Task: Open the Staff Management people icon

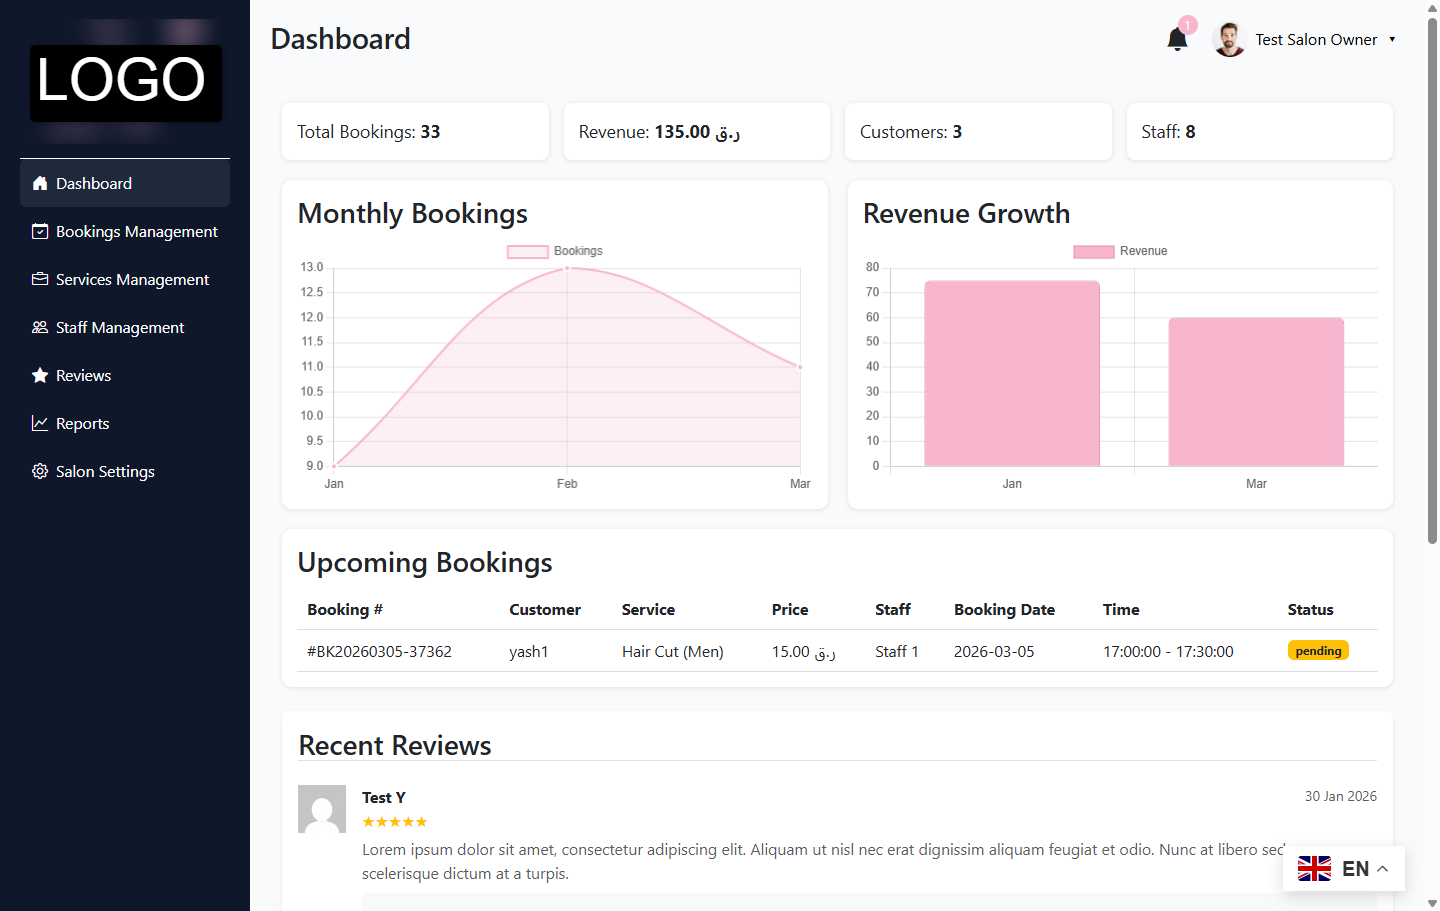Action: (x=39, y=327)
